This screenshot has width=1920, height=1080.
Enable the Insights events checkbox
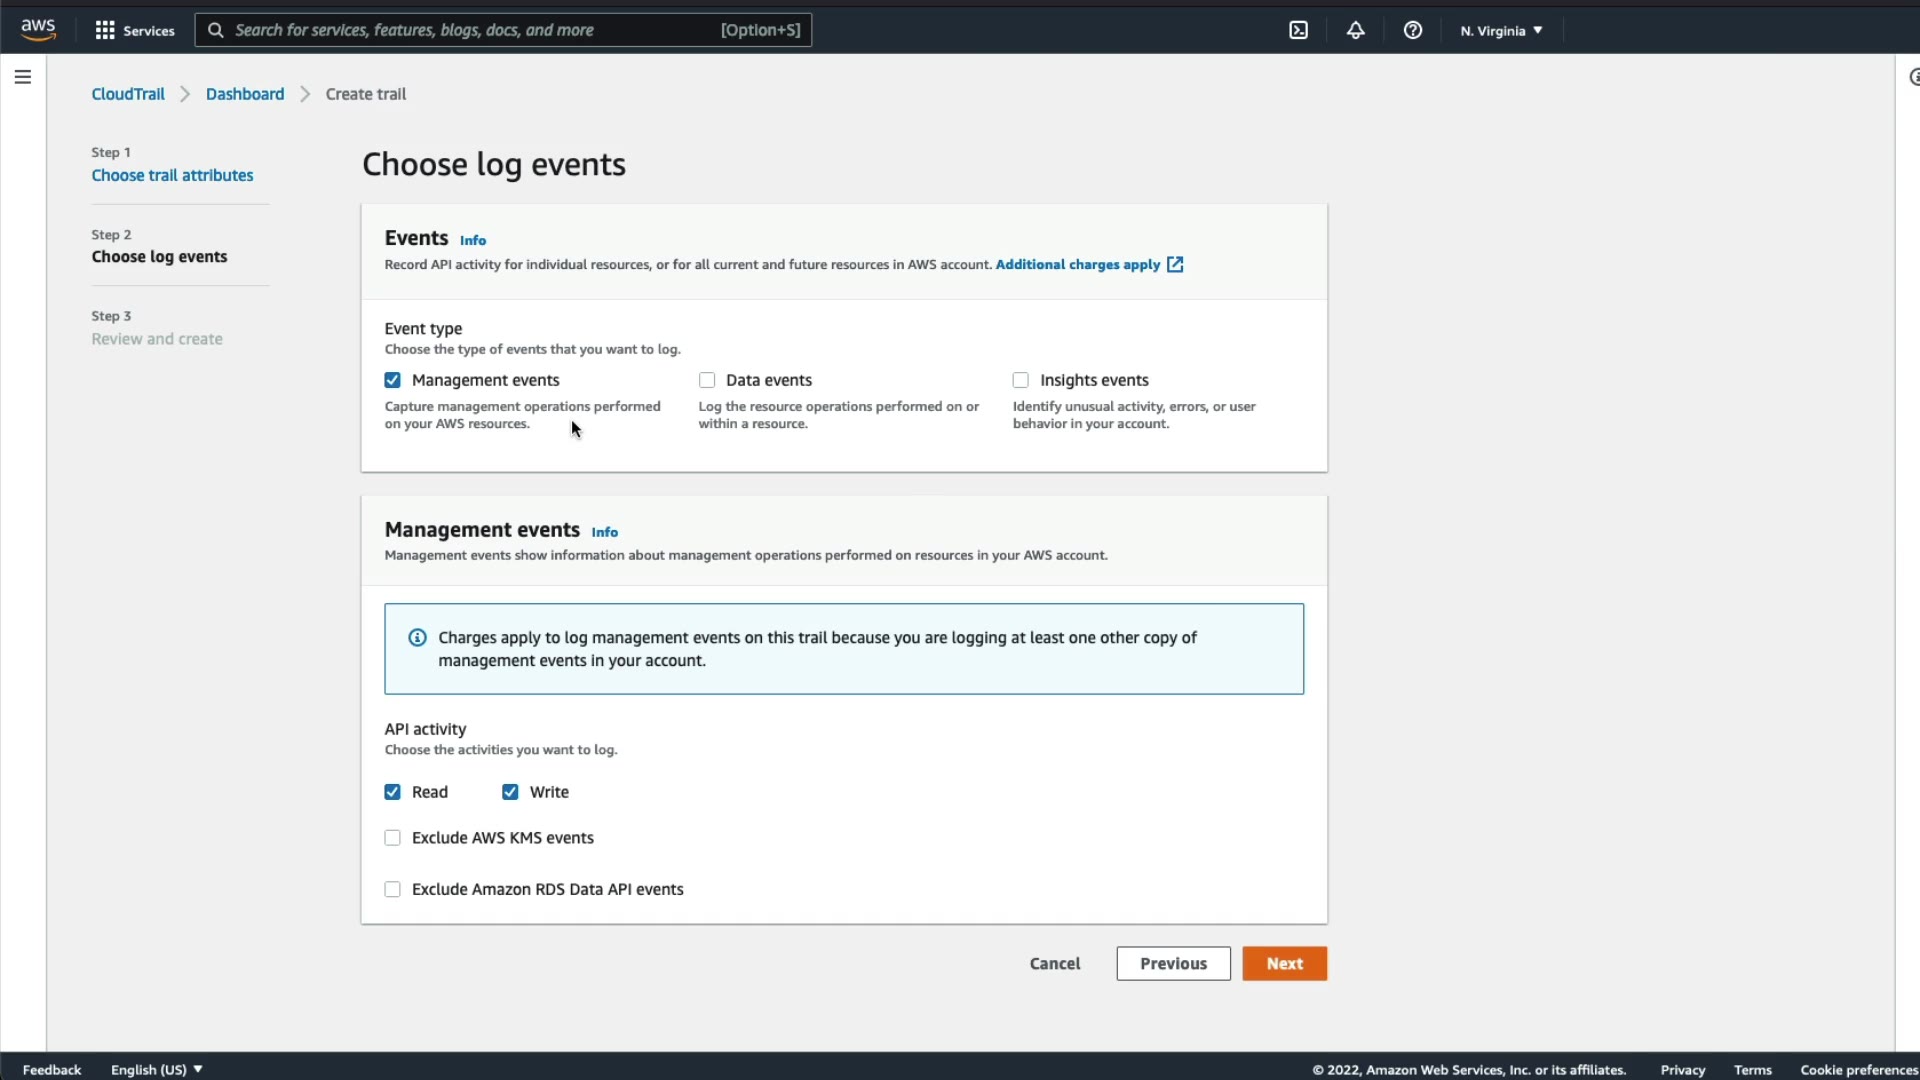[x=1020, y=380]
